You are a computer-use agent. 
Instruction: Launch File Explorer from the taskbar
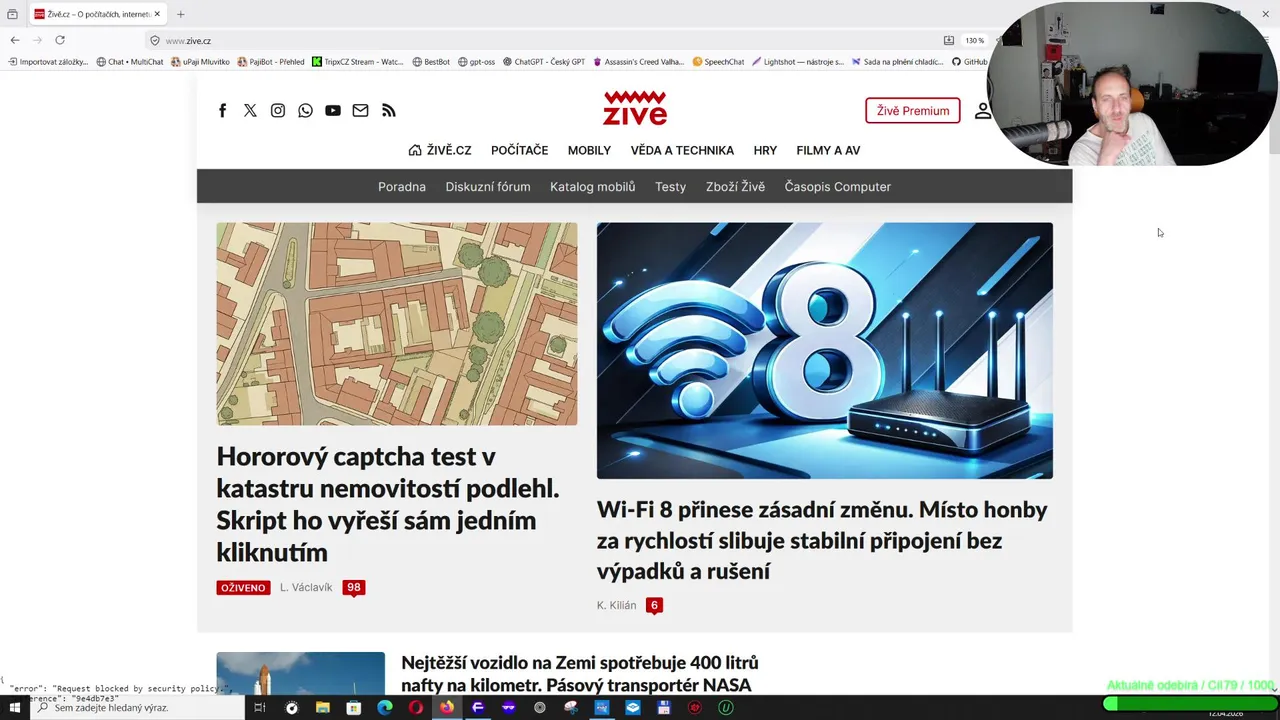coord(322,707)
